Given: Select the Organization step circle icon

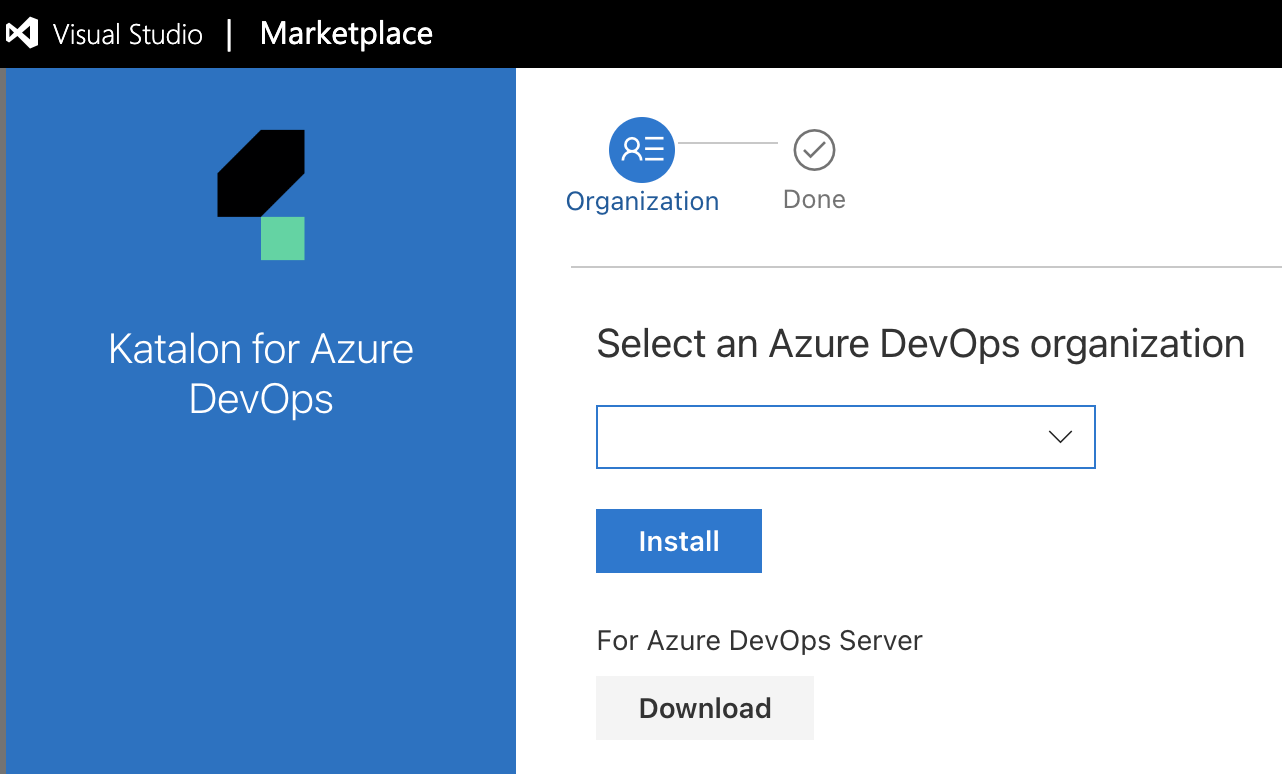Looking at the screenshot, I should [x=642, y=150].
